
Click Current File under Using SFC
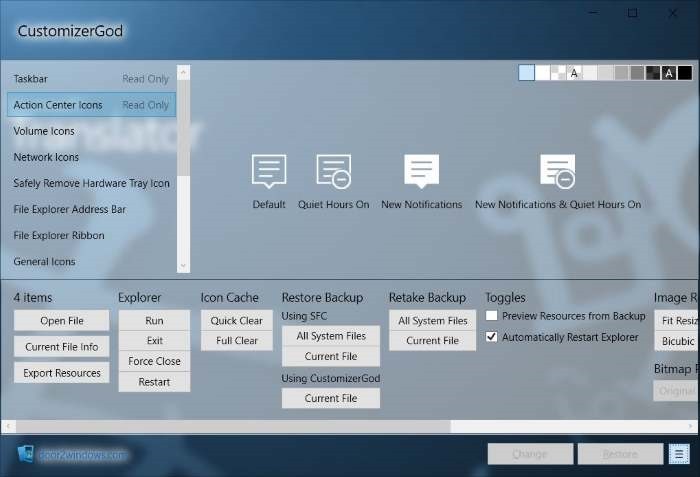click(x=331, y=356)
